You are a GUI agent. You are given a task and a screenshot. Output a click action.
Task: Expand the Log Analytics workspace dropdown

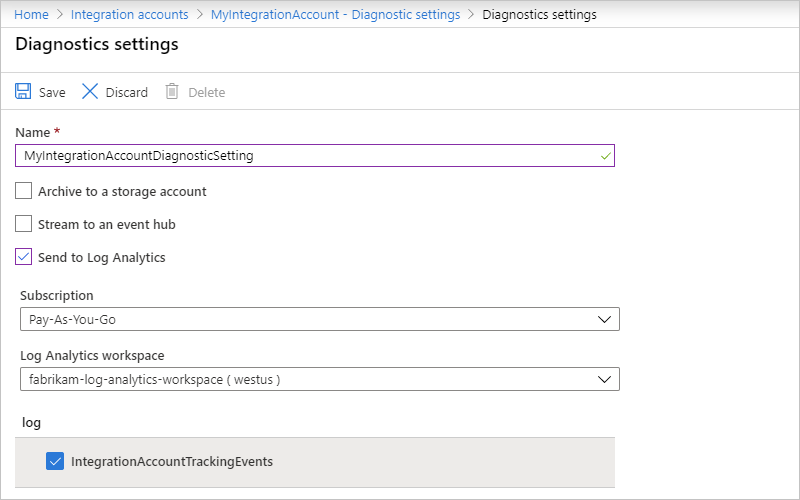319,379
